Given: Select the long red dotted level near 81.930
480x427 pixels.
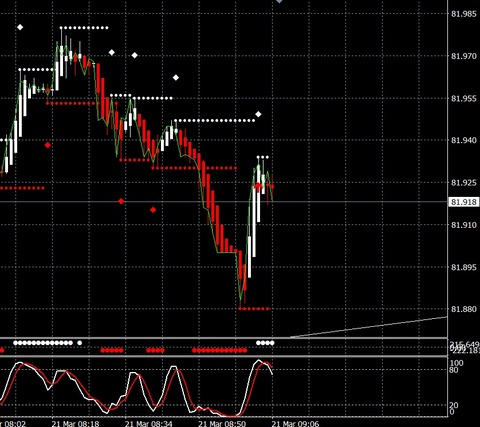Looking at the screenshot, I should click(x=194, y=168).
